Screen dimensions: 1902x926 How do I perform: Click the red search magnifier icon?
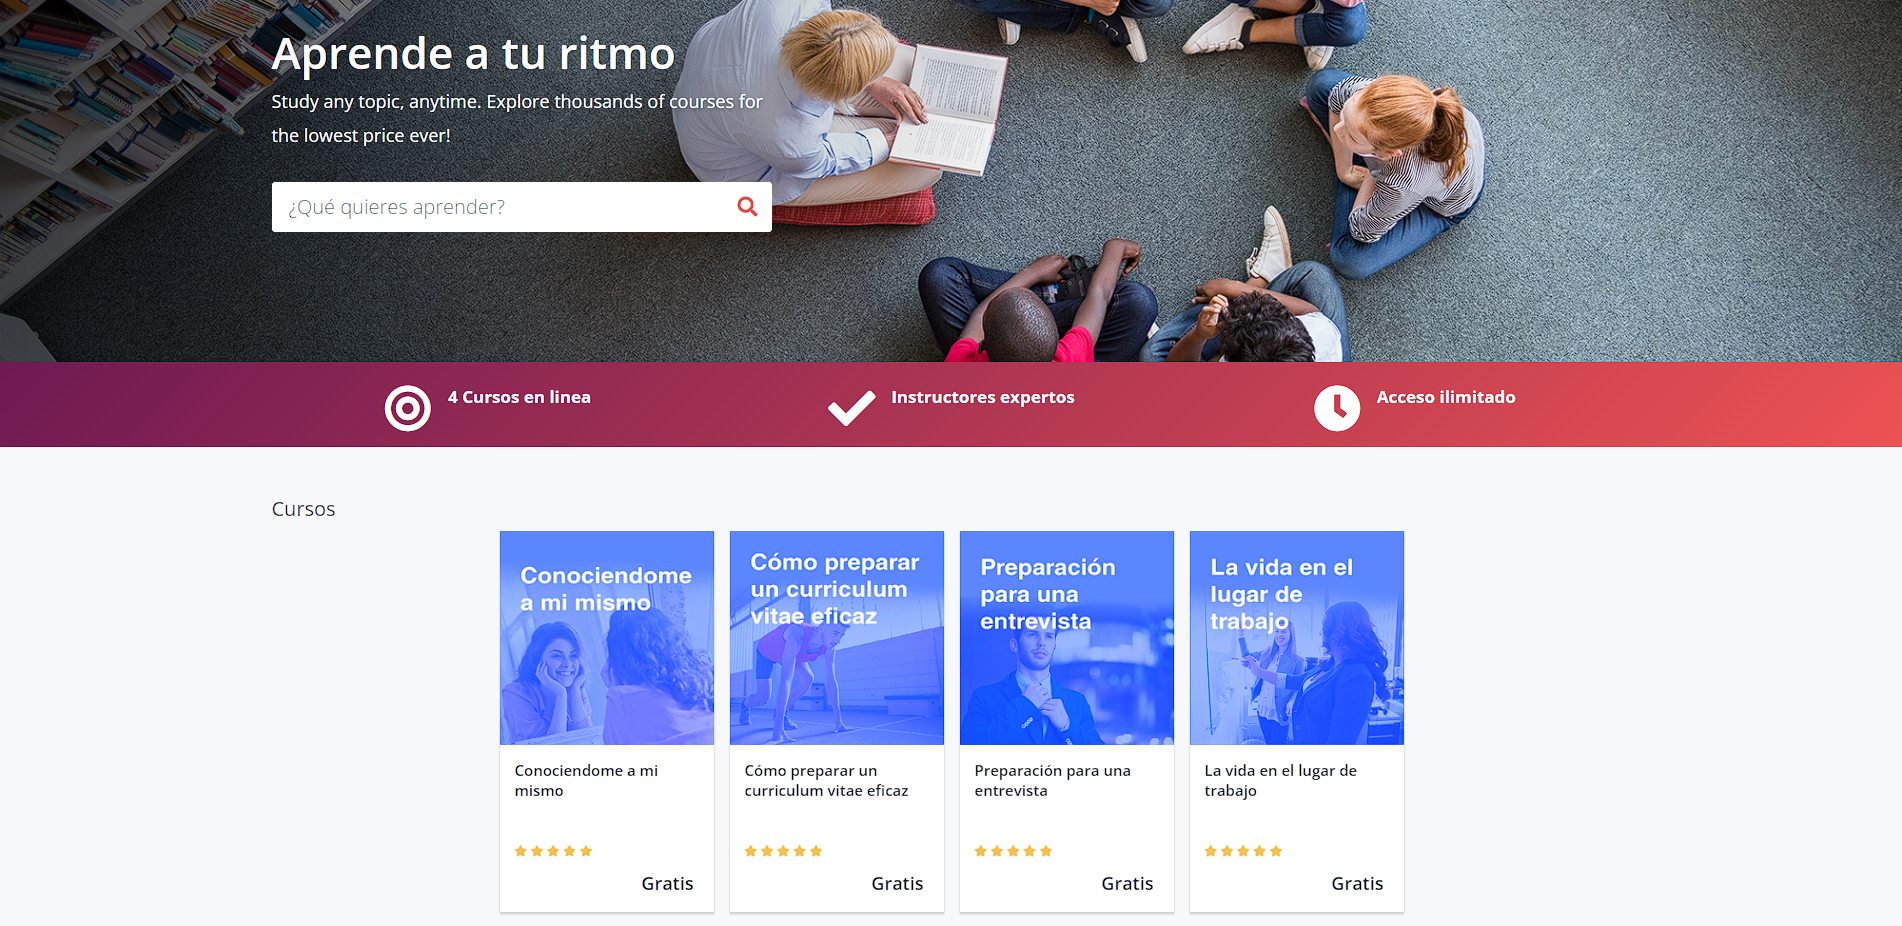click(x=747, y=206)
